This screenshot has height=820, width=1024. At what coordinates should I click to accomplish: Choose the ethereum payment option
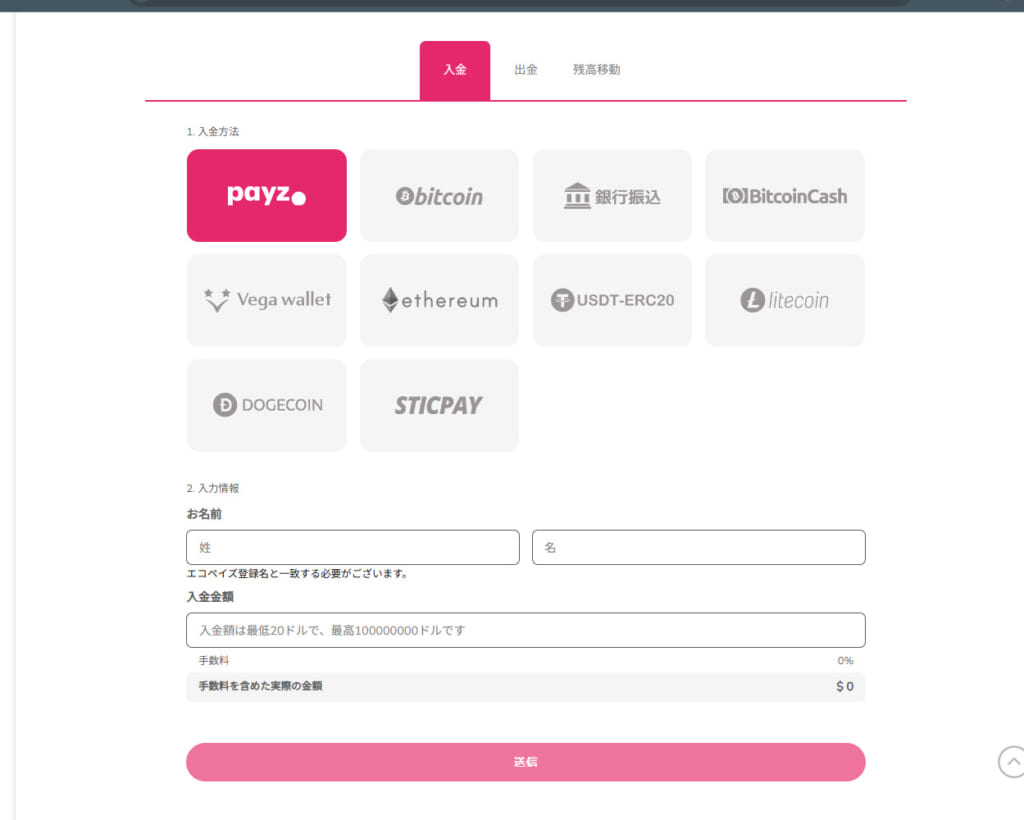(x=440, y=300)
